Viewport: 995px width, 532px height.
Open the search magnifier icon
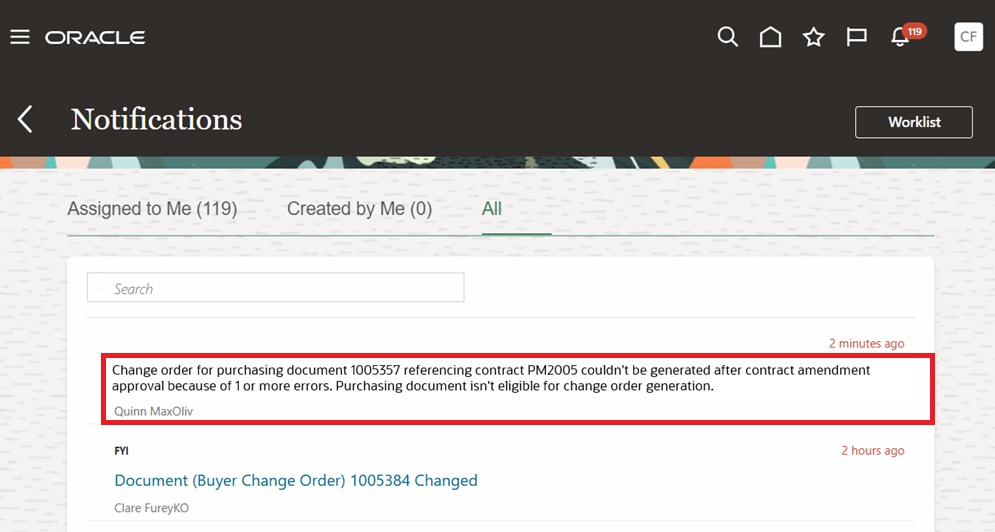727,37
